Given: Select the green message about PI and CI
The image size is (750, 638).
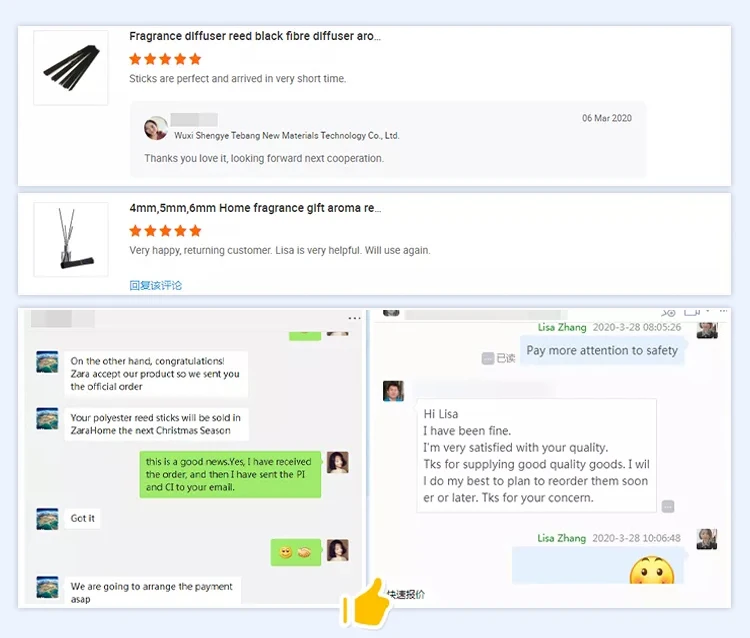Looking at the screenshot, I should [x=230, y=474].
